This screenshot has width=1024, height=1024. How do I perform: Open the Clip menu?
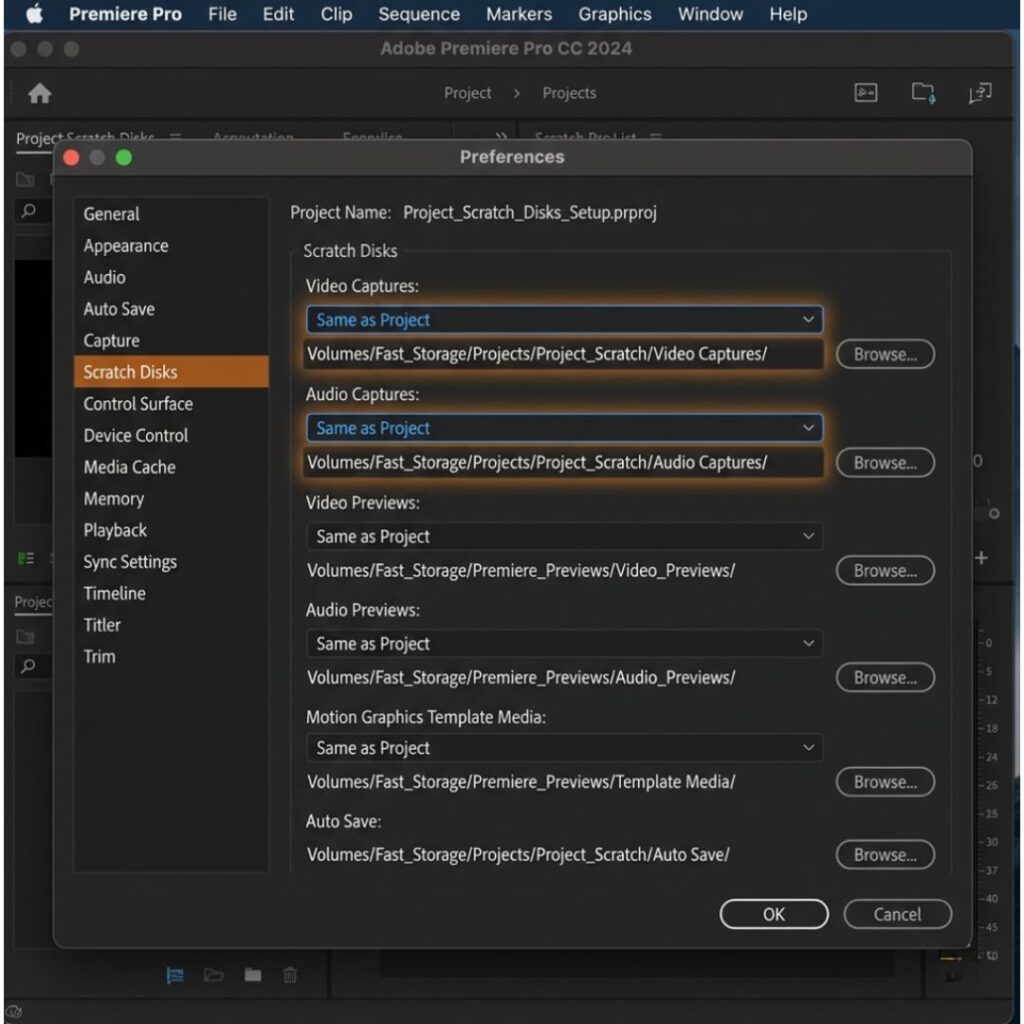(336, 14)
